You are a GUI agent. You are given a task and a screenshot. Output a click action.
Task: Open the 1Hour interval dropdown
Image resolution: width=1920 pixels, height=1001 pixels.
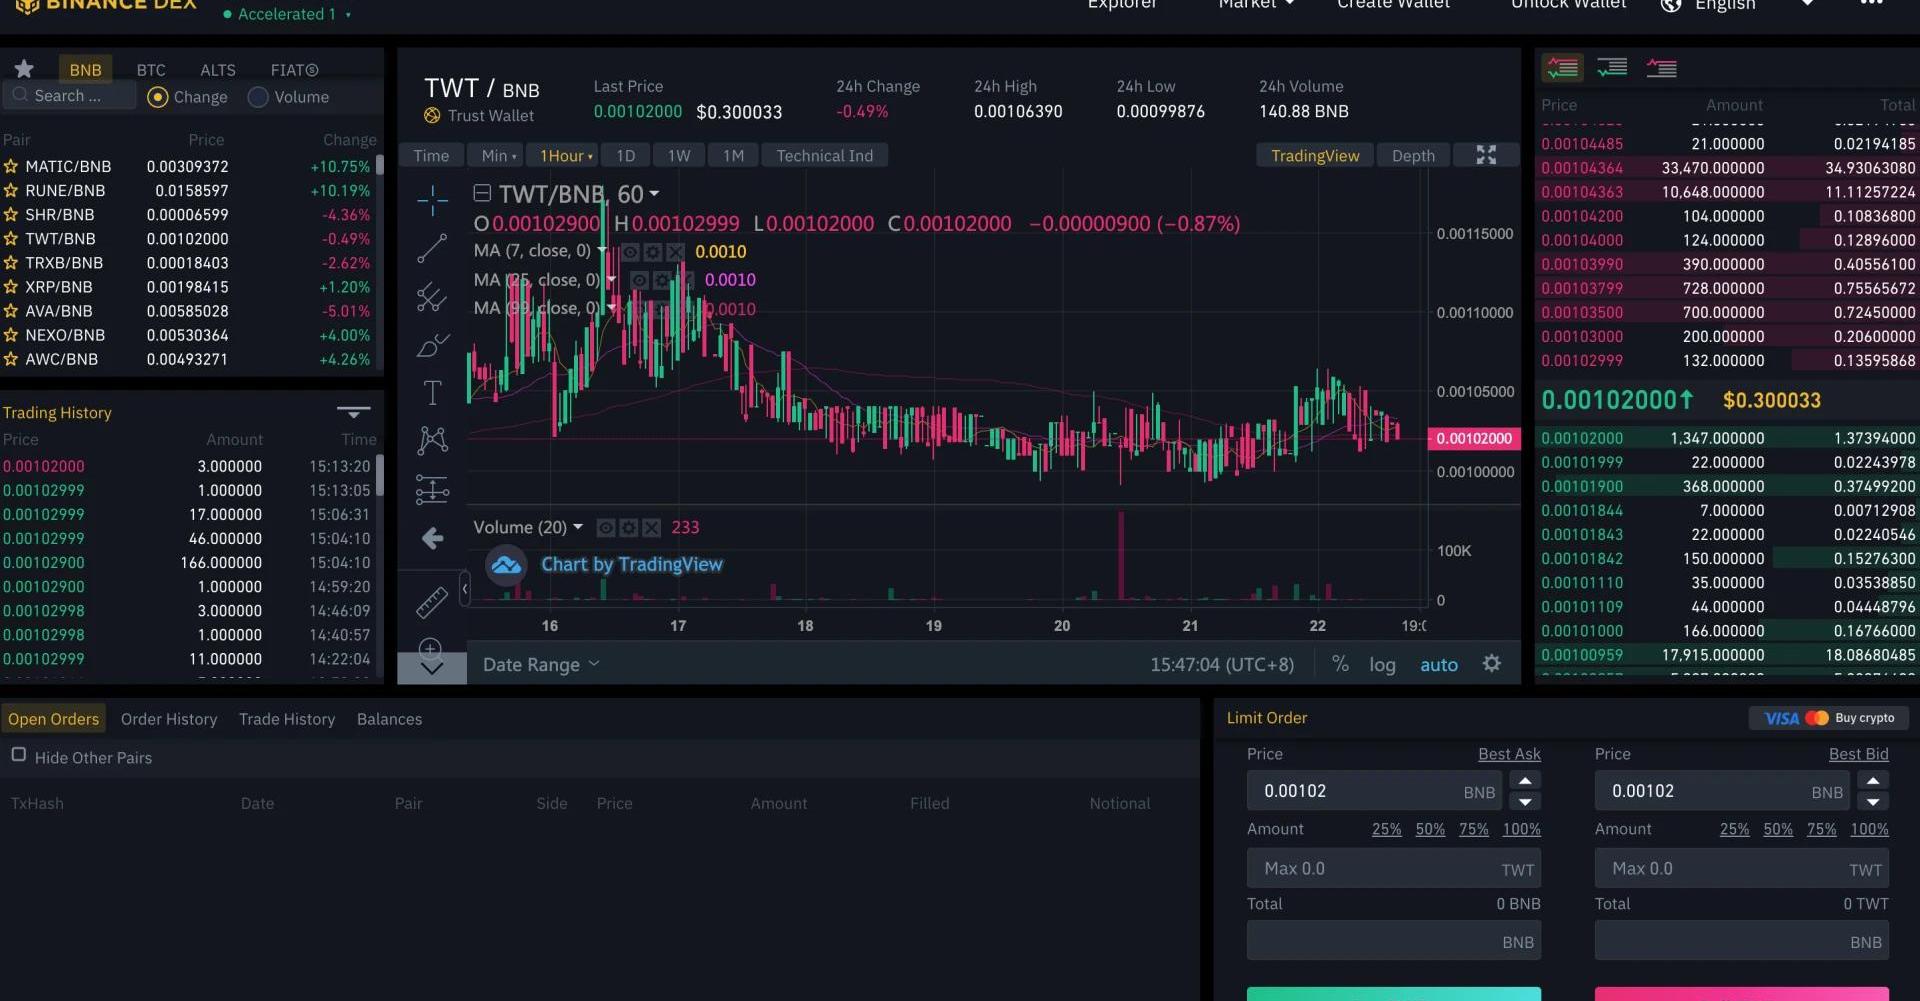566,155
